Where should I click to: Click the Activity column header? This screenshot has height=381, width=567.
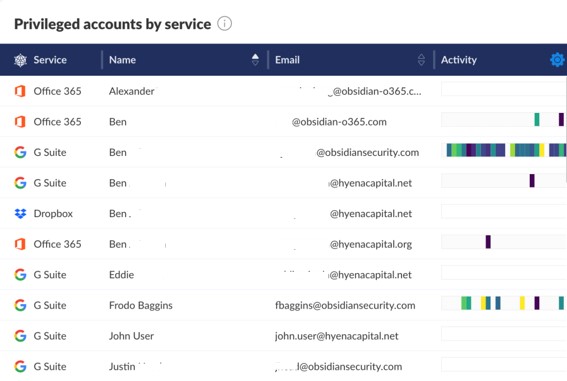point(459,60)
